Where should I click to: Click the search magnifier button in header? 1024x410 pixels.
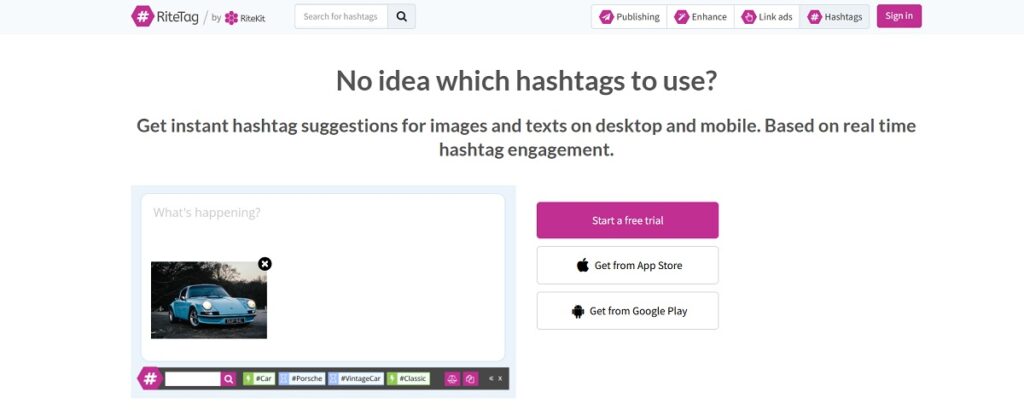pos(401,16)
